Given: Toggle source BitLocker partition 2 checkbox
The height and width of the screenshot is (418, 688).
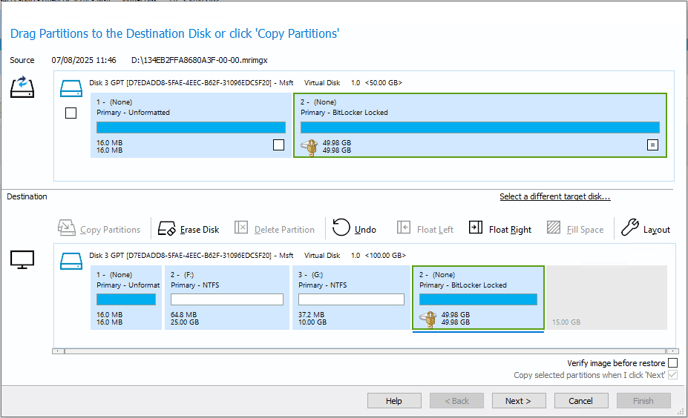Looking at the screenshot, I should point(652,145).
